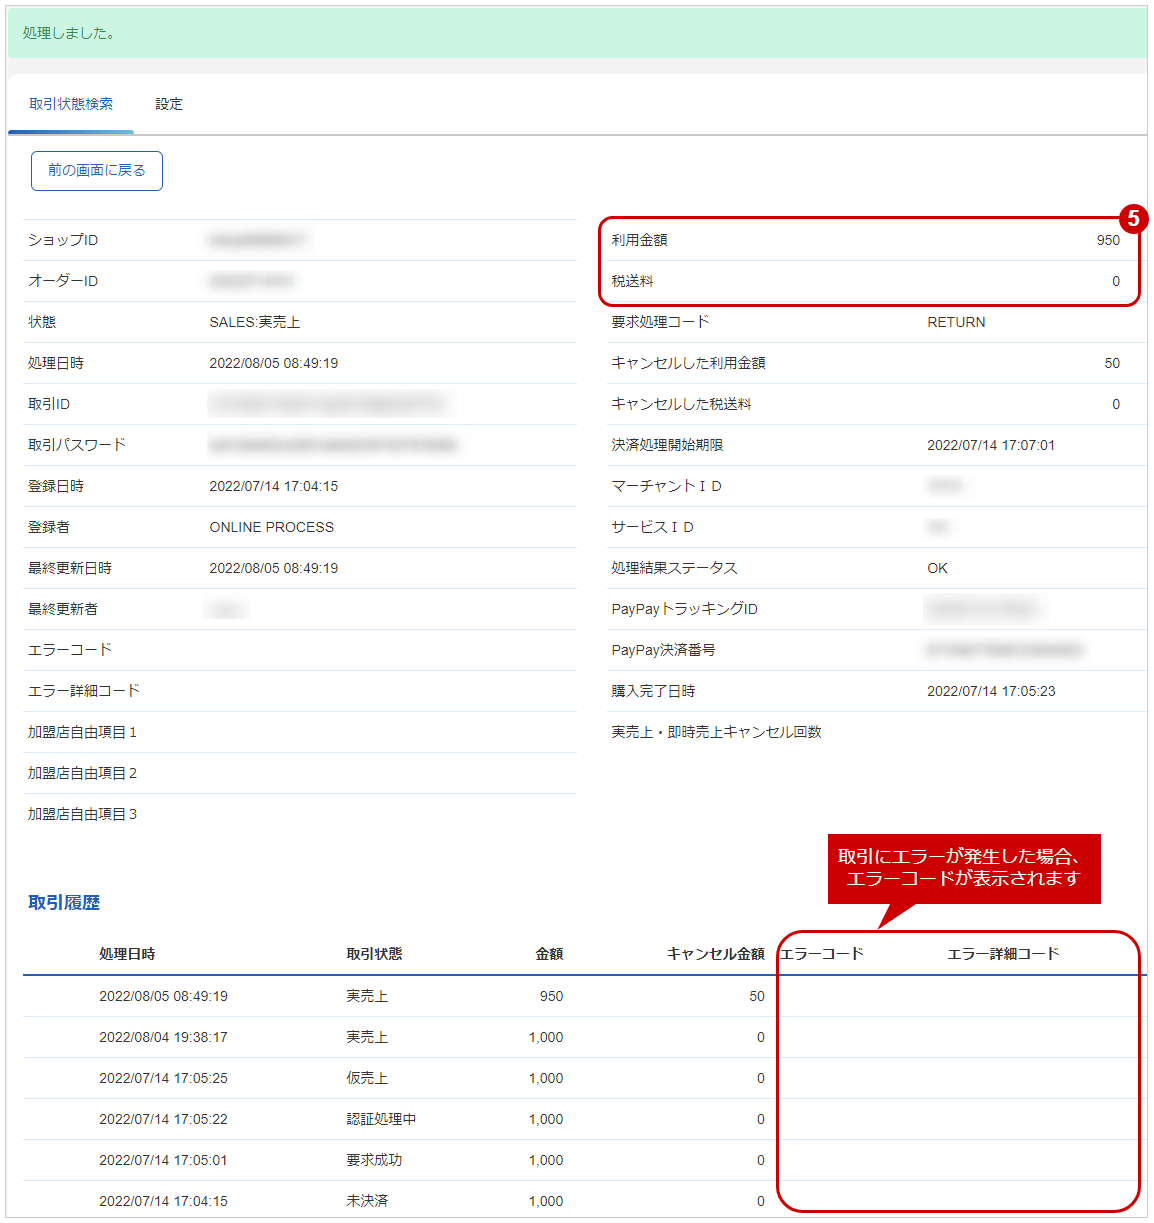The height and width of the screenshot is (1223, 1154).
Task: Click the サービスＩＤ label
Action: click(653, 527)
